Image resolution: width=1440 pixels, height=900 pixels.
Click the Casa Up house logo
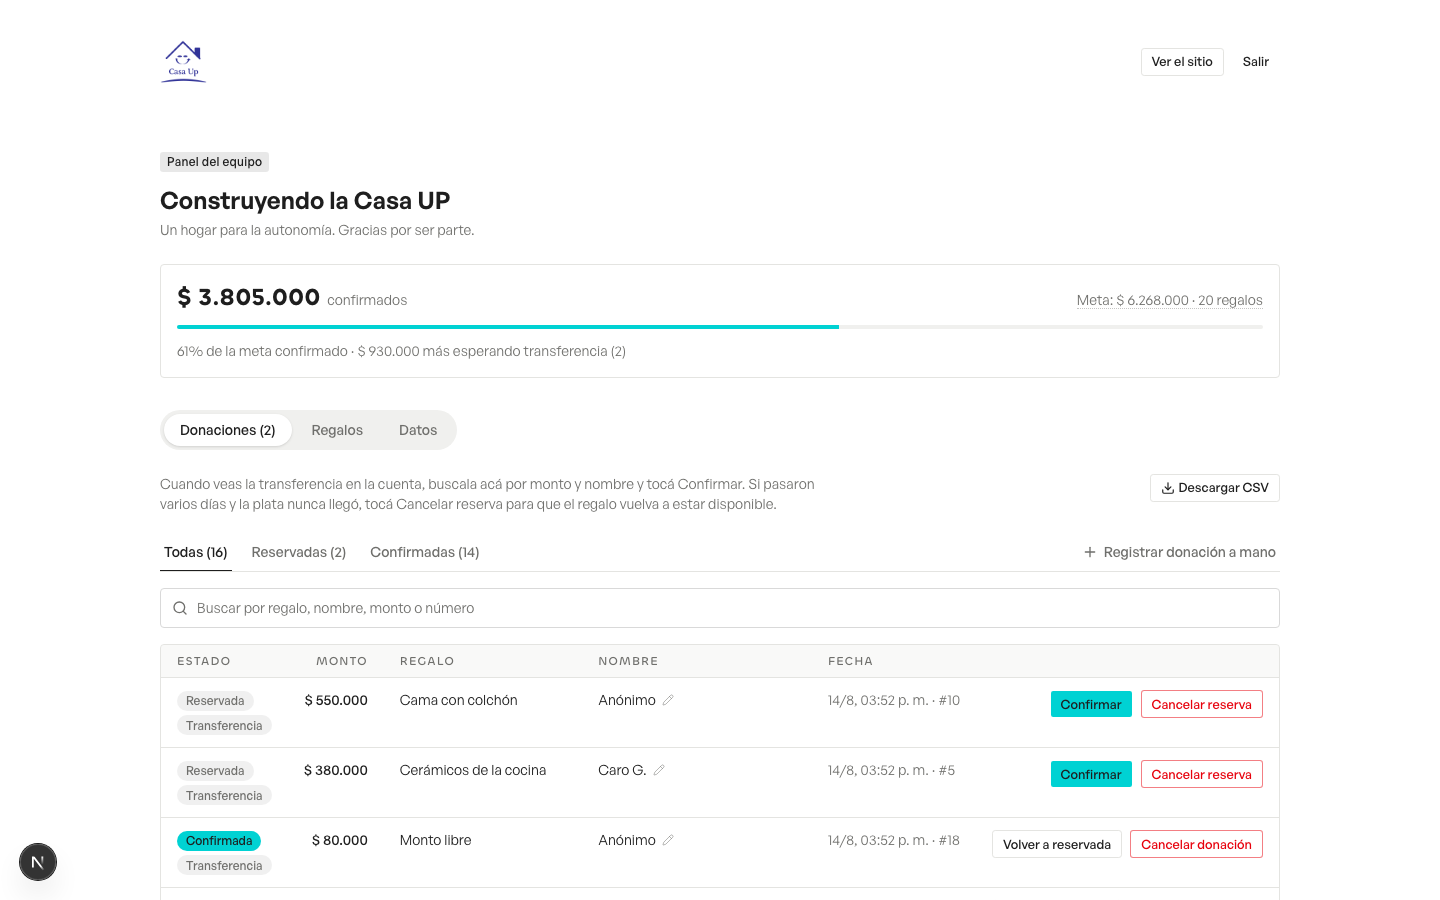183,62
